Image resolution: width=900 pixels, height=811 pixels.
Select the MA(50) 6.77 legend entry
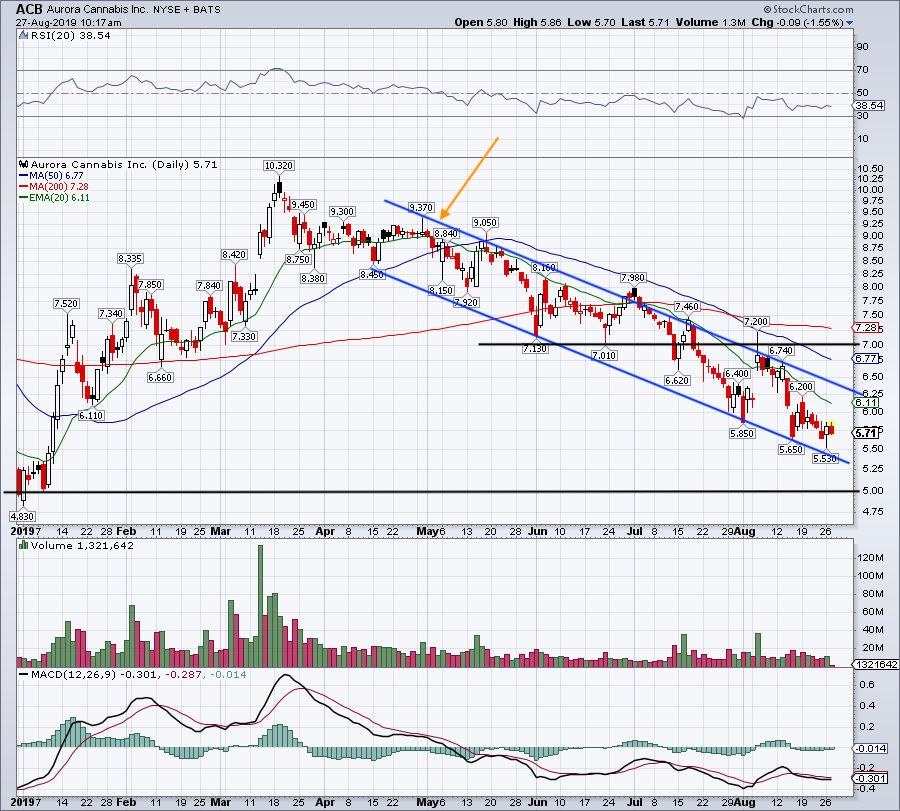(x=51, y=176)
